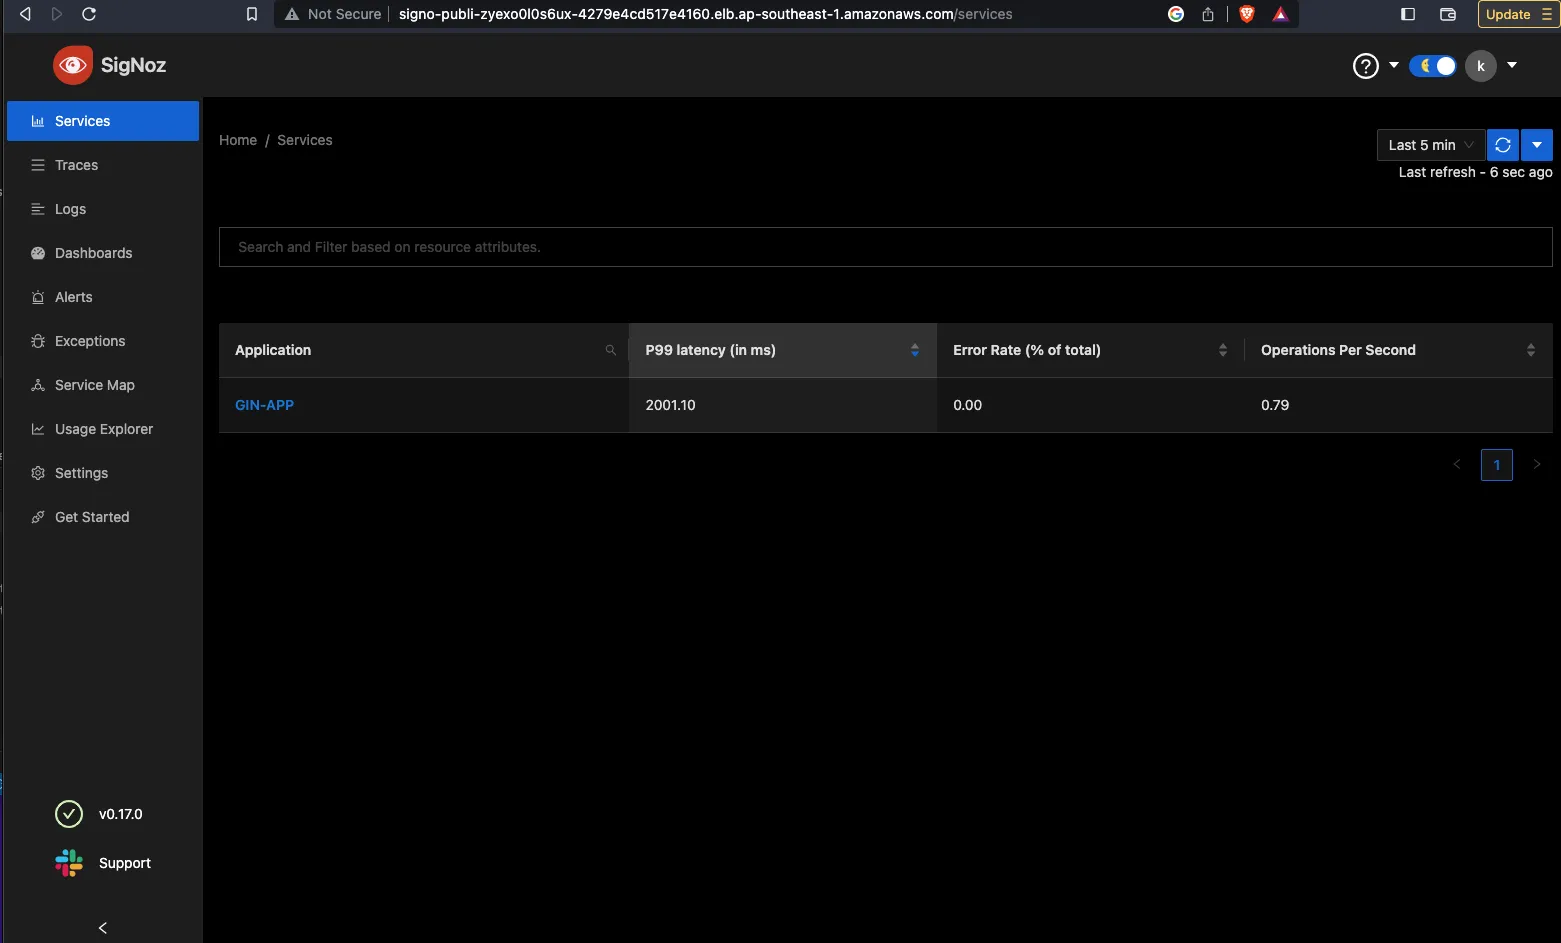This screenshot has width=1561, height=943.
Task: Click the SigNoz eye logo icon
Action: [x=73, y=65]
